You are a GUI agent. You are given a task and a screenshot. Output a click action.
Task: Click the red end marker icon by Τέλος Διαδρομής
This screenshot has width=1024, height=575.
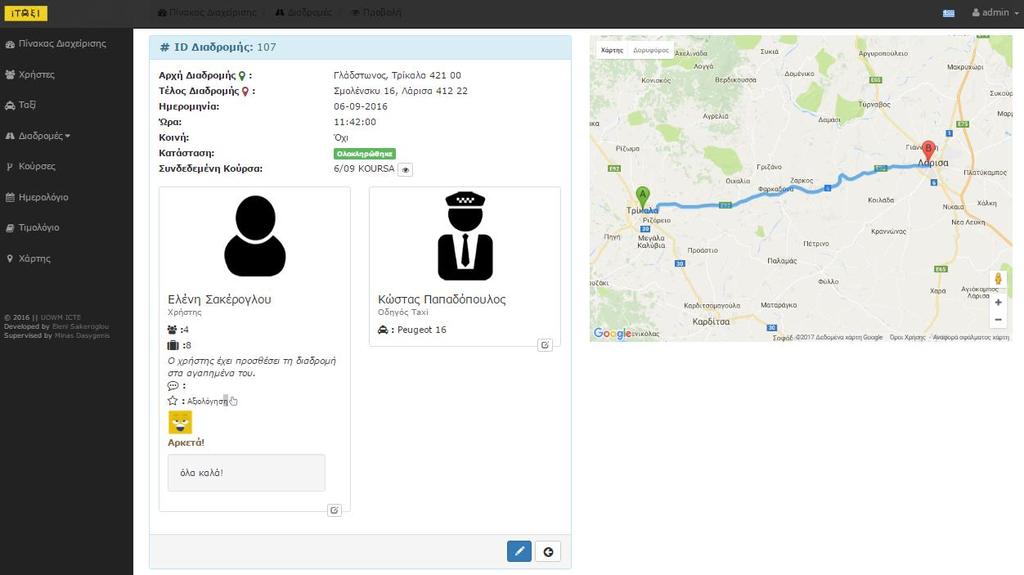click(246, 91)
